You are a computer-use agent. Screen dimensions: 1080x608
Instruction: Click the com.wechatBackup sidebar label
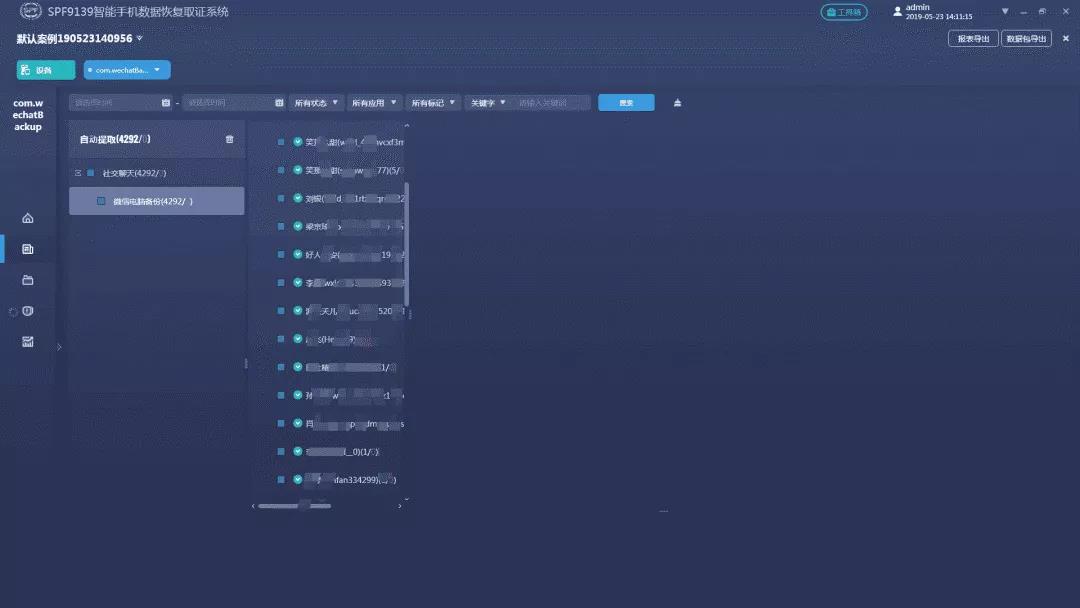[28, 114]
